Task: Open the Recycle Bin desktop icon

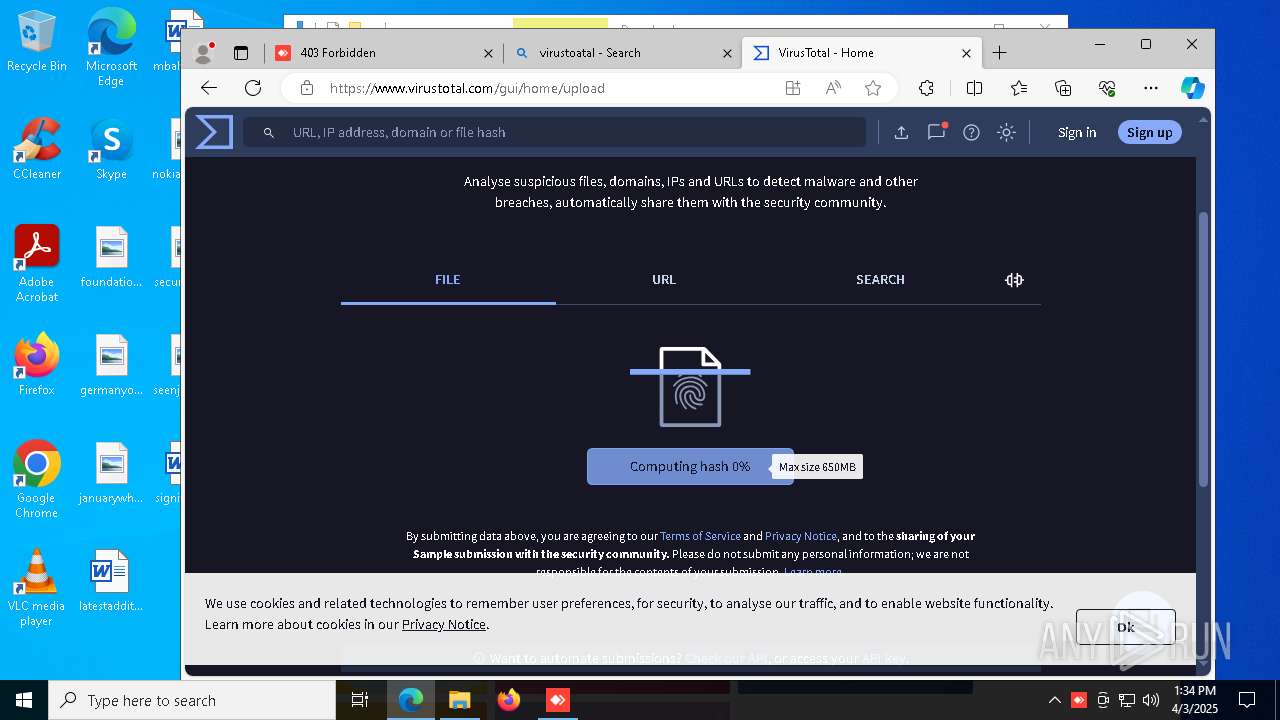Action: [x=37, y=41]
